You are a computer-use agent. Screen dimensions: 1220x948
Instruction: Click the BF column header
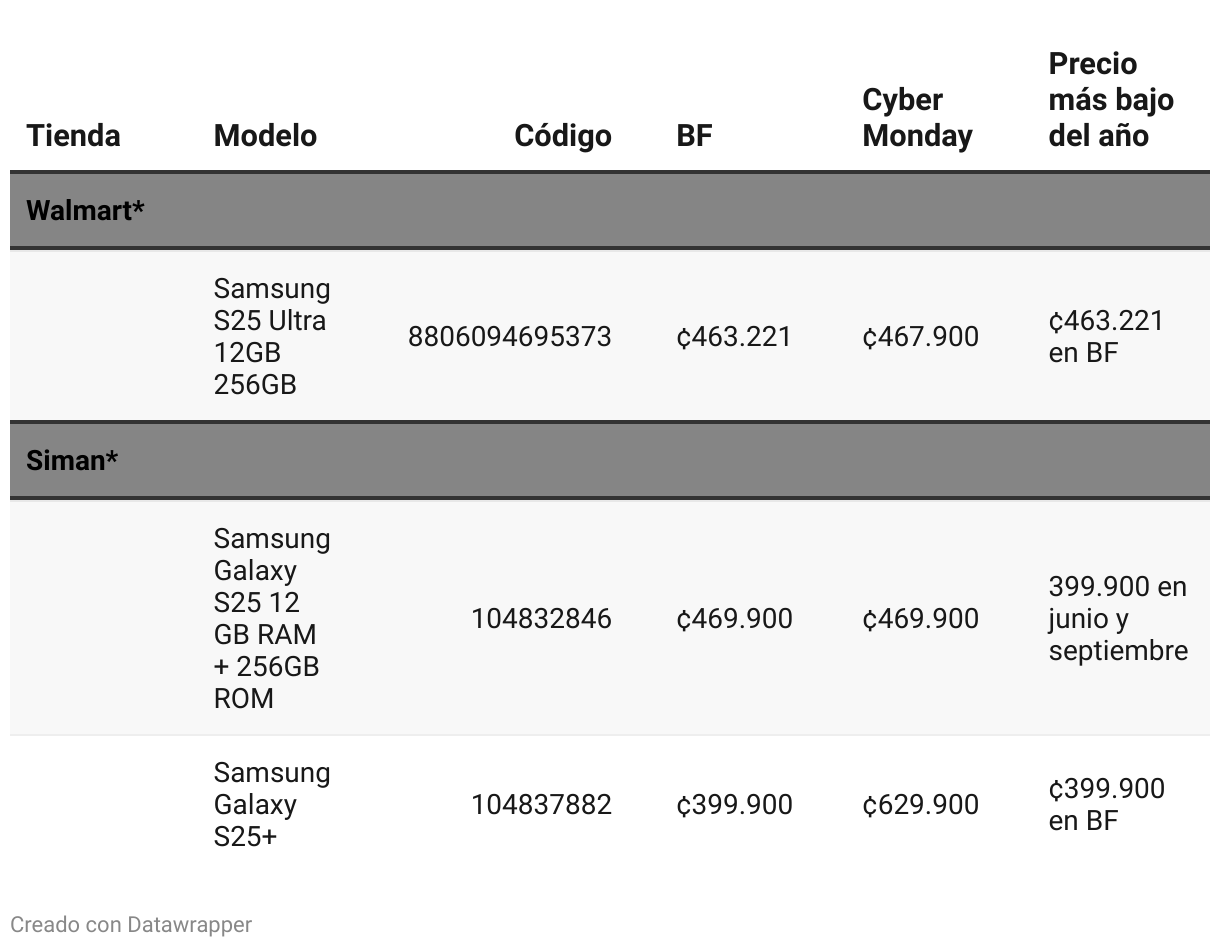pyautogui.click(x=694, y=136)
